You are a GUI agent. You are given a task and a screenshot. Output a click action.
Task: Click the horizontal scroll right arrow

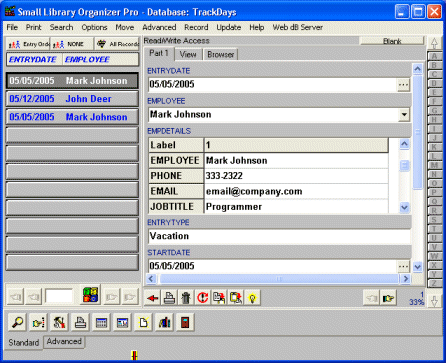pyautogui.click(x=406, y=278)
